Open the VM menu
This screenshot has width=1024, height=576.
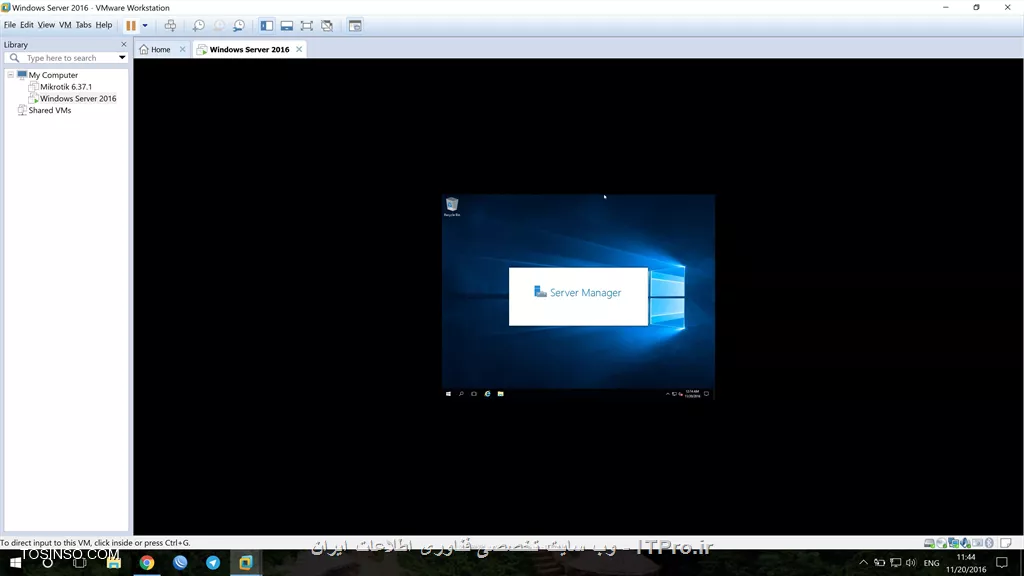point(65,25)
